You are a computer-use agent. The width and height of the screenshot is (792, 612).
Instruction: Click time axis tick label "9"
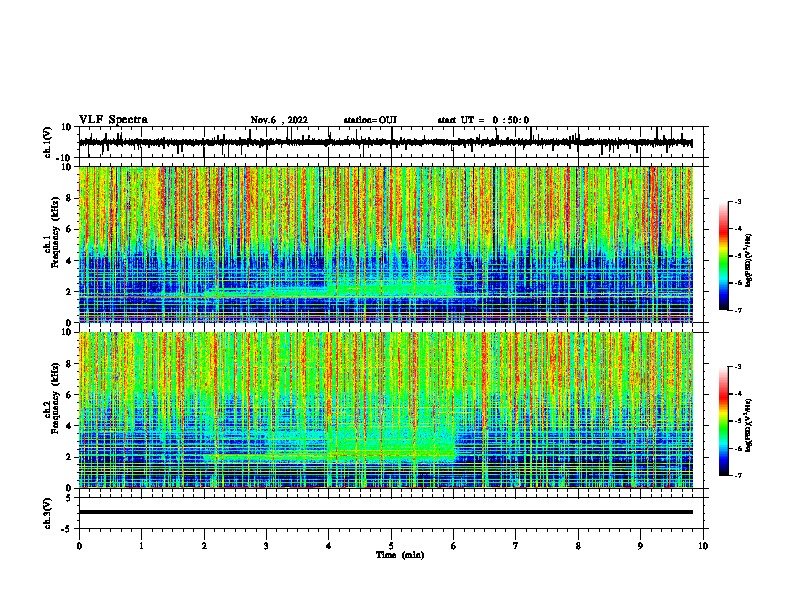click(640, 546)
